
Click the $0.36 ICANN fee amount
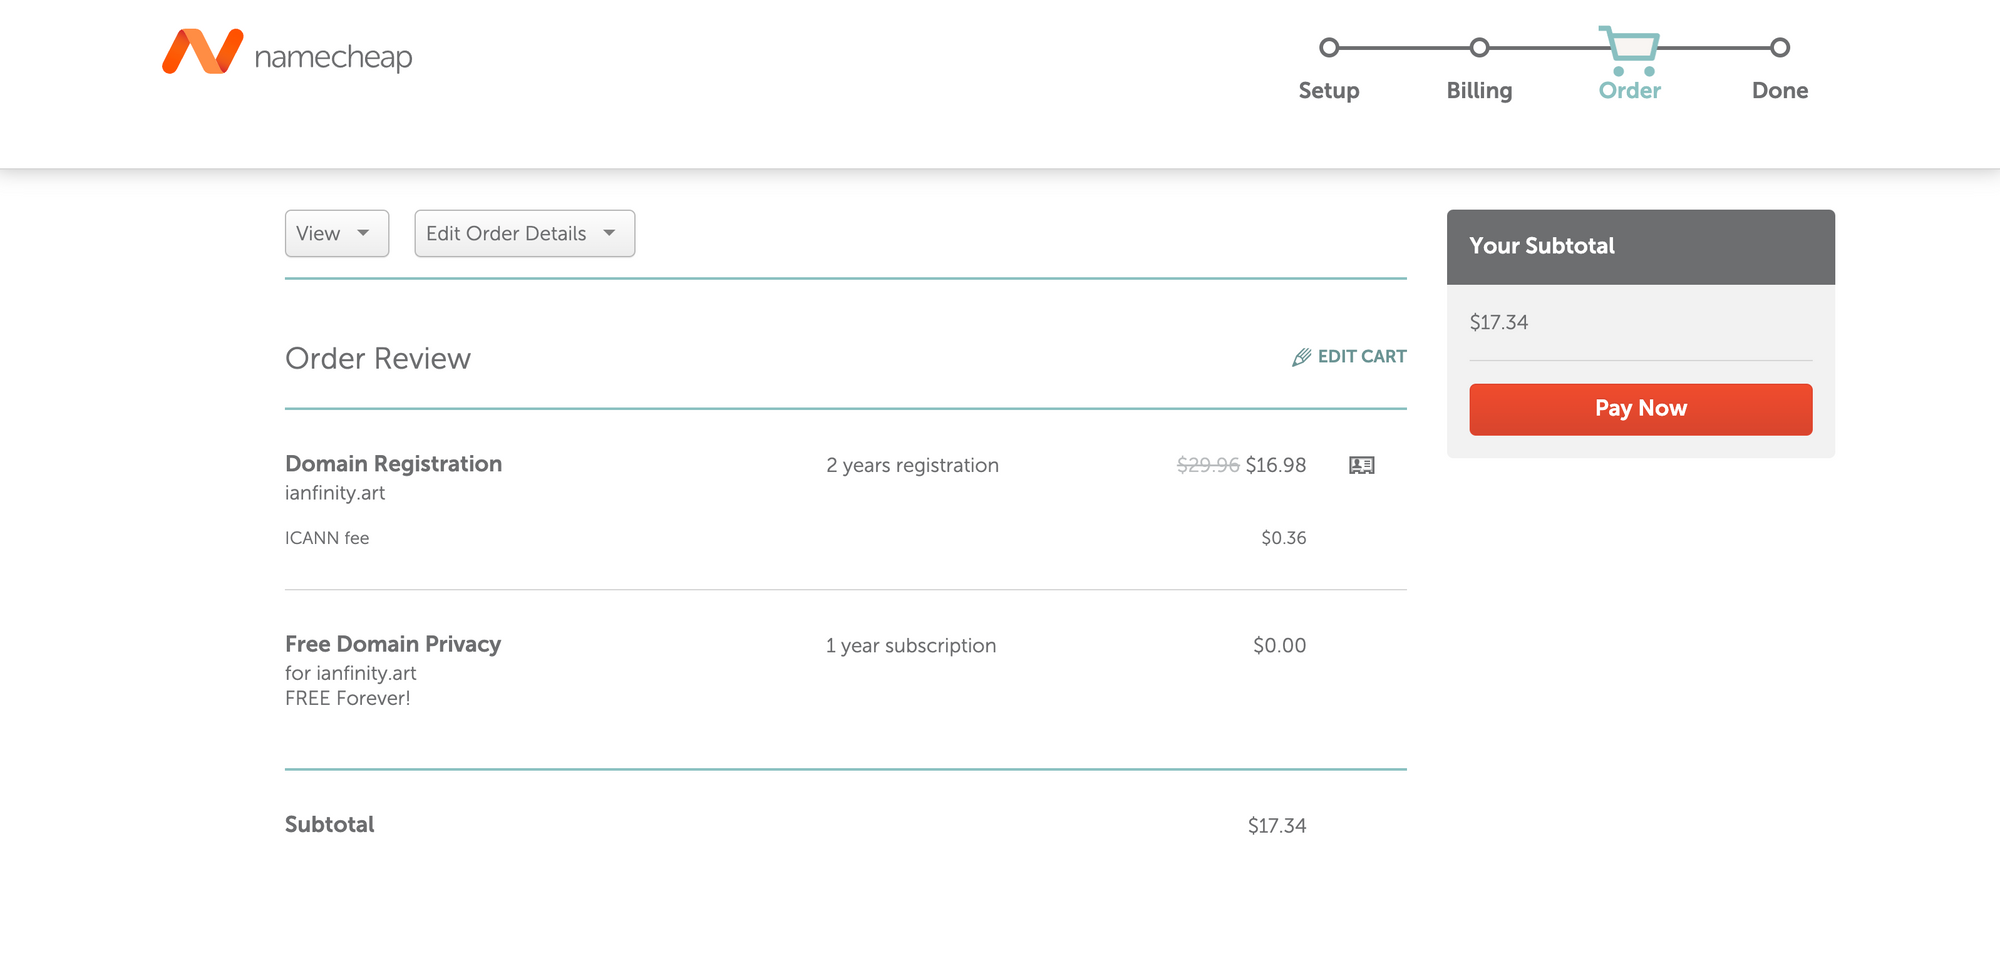point(1284,538)
